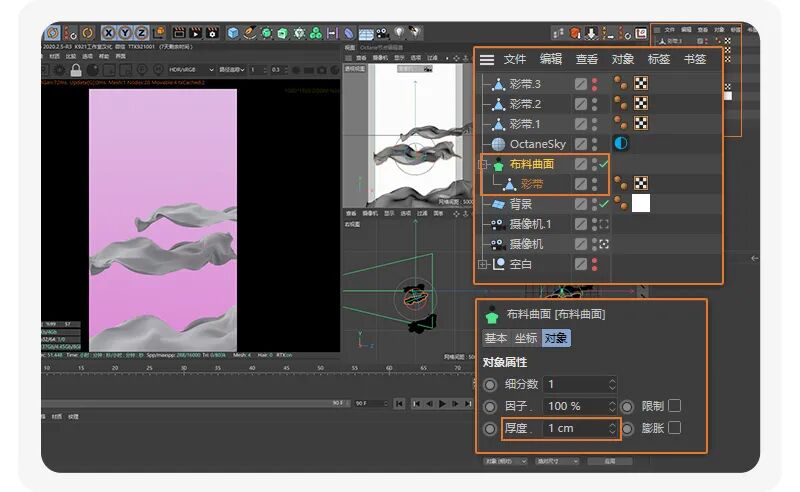The height and width of the screenshot is (492, 800).
Task: Select the Cube primitive icon
Action: click(x=233, y=33)
